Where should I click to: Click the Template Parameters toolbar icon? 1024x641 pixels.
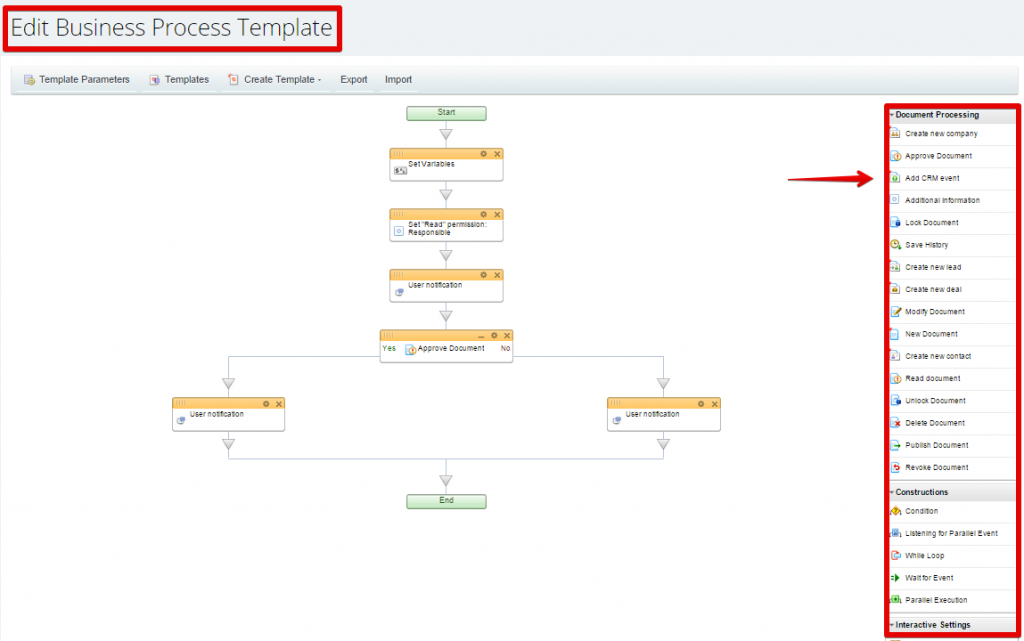pyautogui.click(x=29, y=80)
